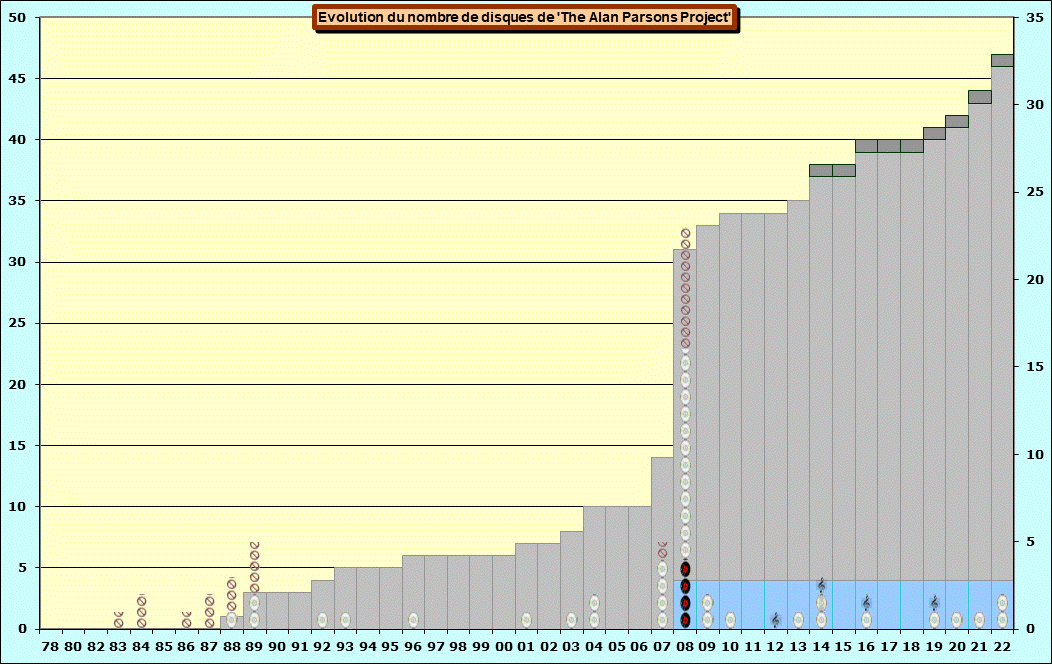1052x664 pixels.
Task: Click the blue segment of bar 17
Action: click(x=889, y=604)
